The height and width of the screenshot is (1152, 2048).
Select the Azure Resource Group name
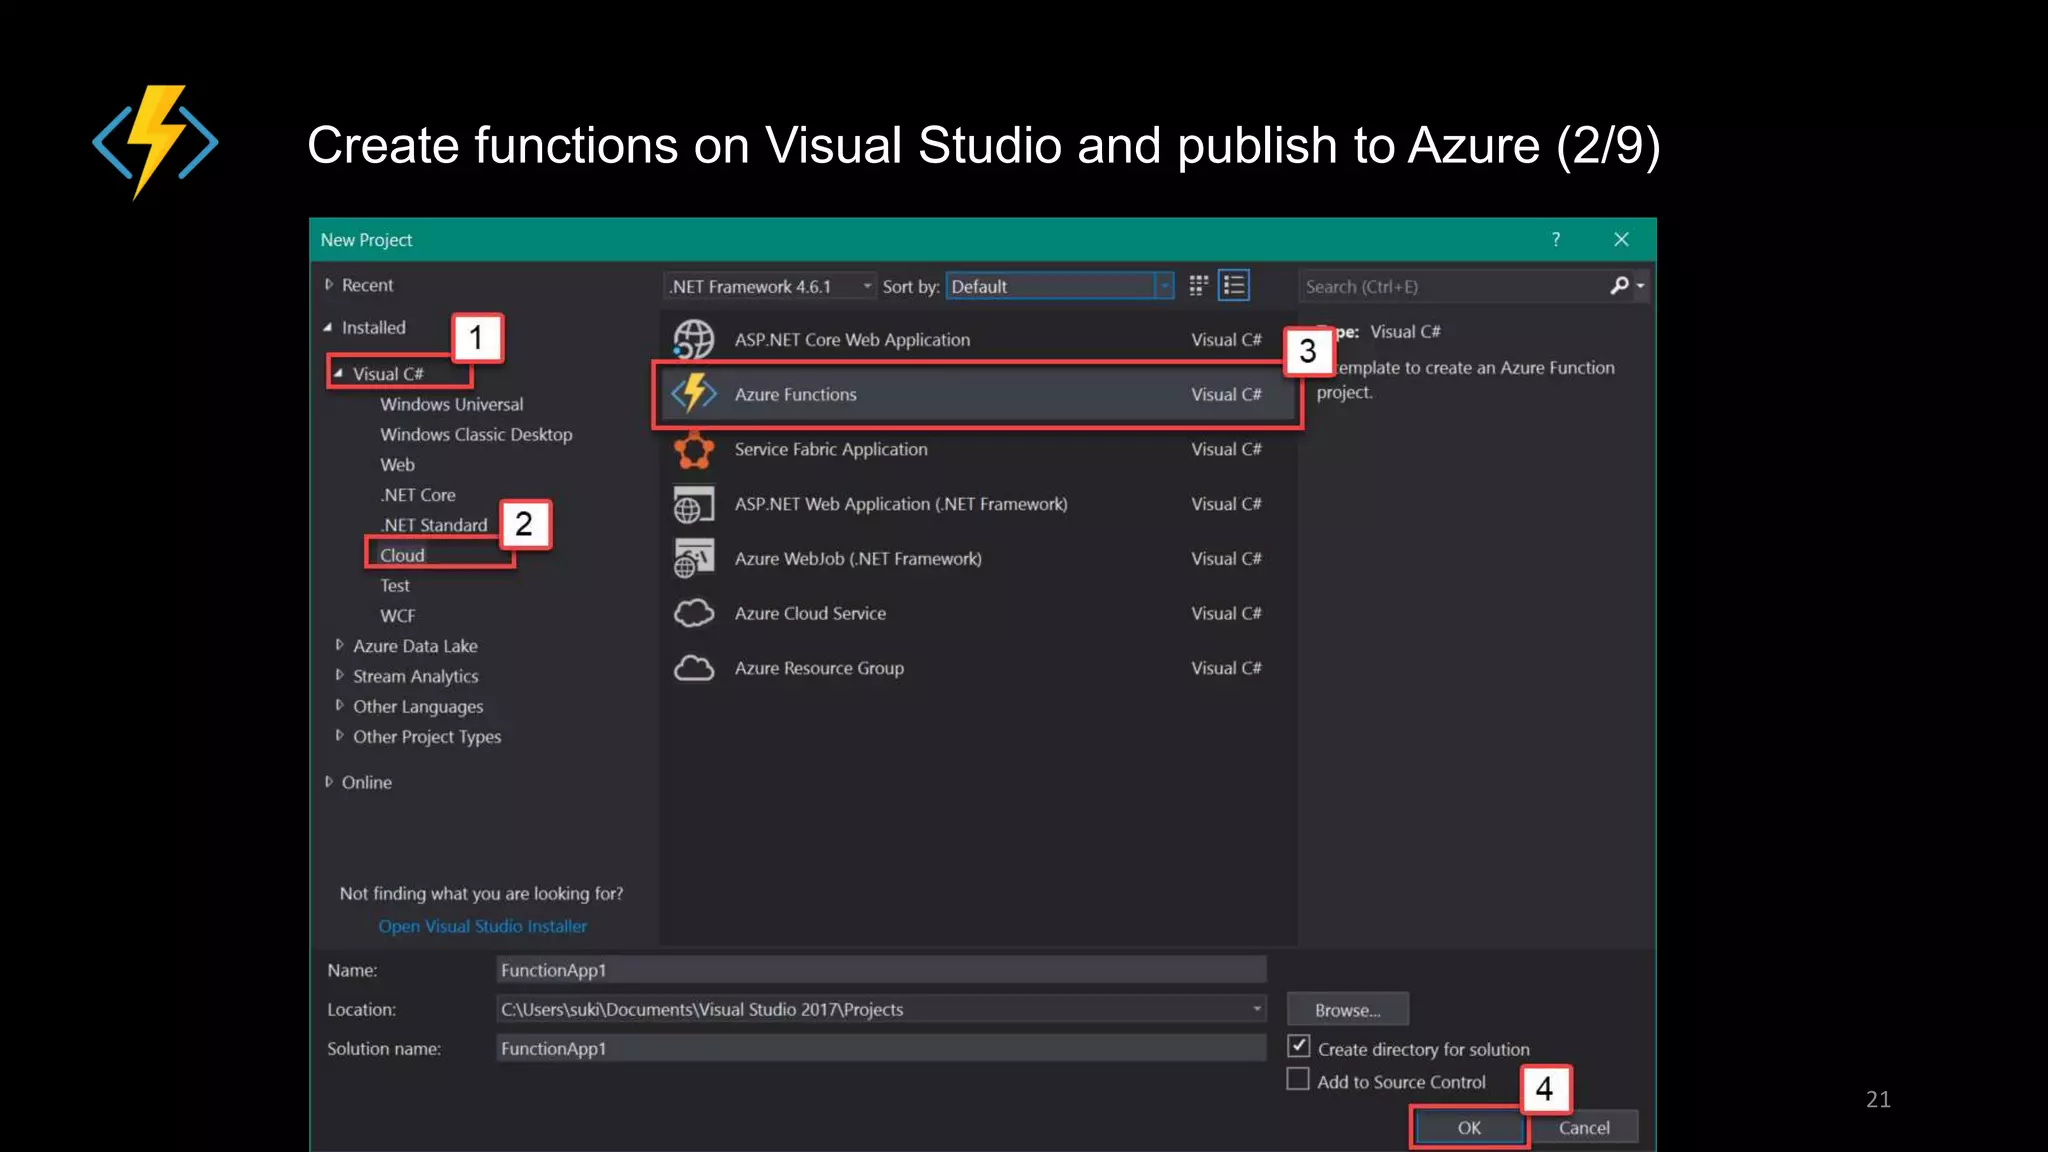819,668
